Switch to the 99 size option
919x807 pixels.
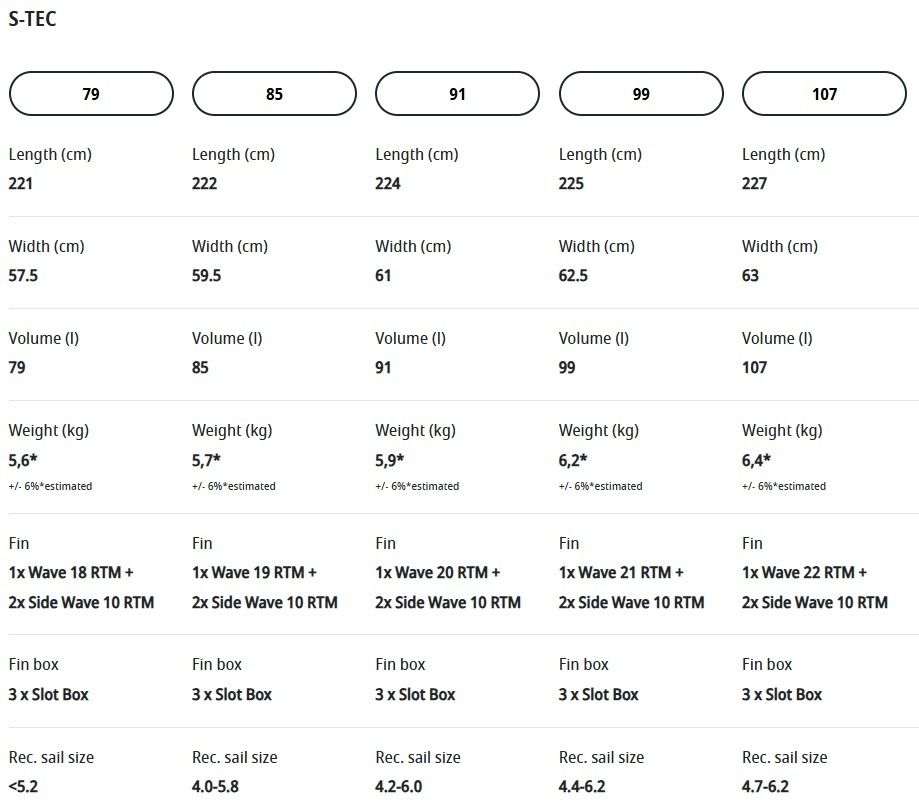(641, 94)
